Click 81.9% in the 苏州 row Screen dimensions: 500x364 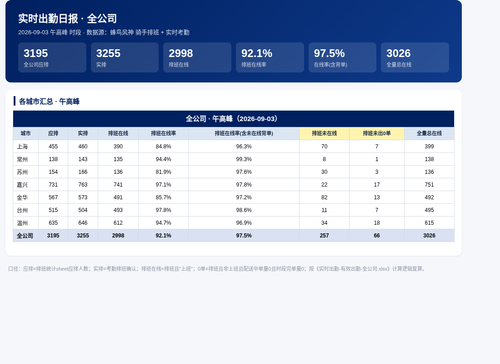163,172
